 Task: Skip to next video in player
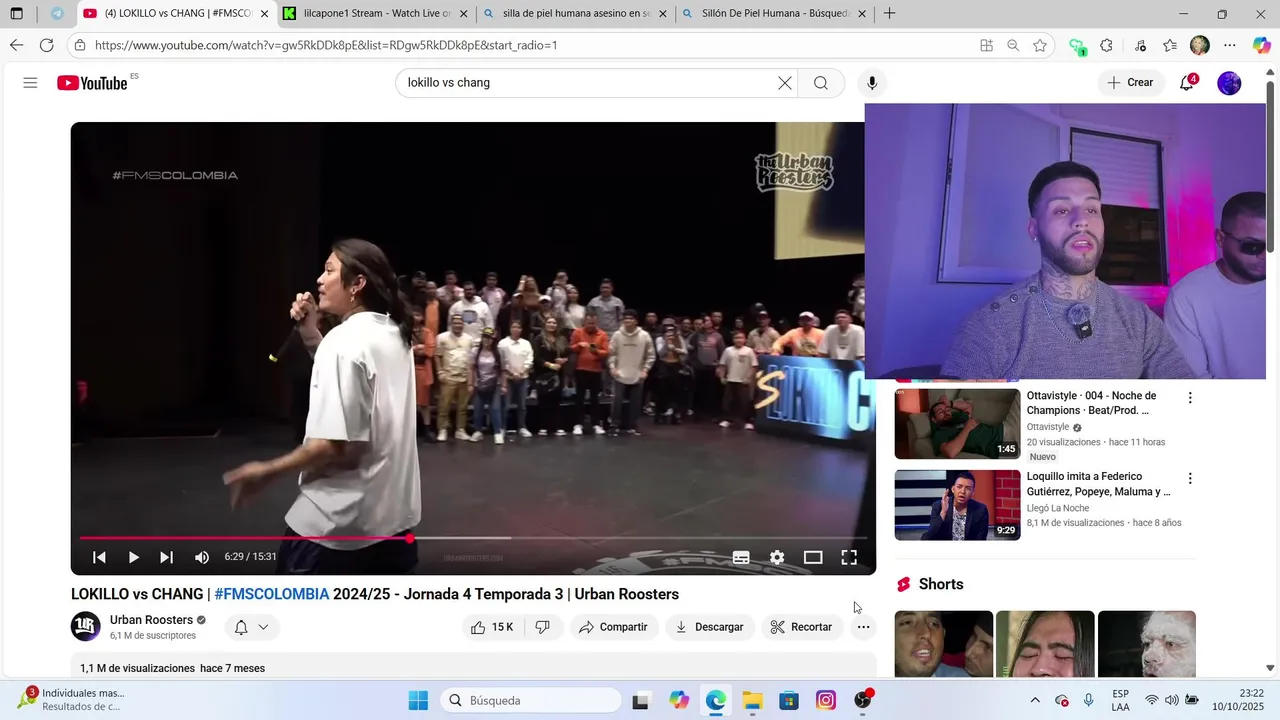pyautogui.click(x=167, y=557)
